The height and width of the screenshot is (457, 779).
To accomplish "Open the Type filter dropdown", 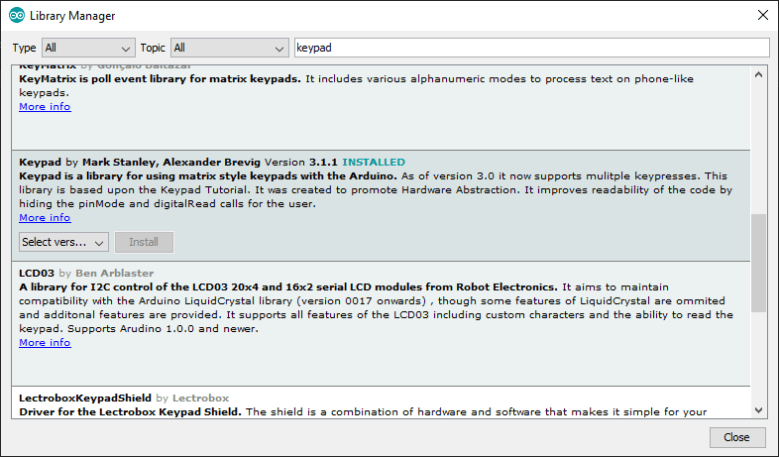I will click(88, 48).
